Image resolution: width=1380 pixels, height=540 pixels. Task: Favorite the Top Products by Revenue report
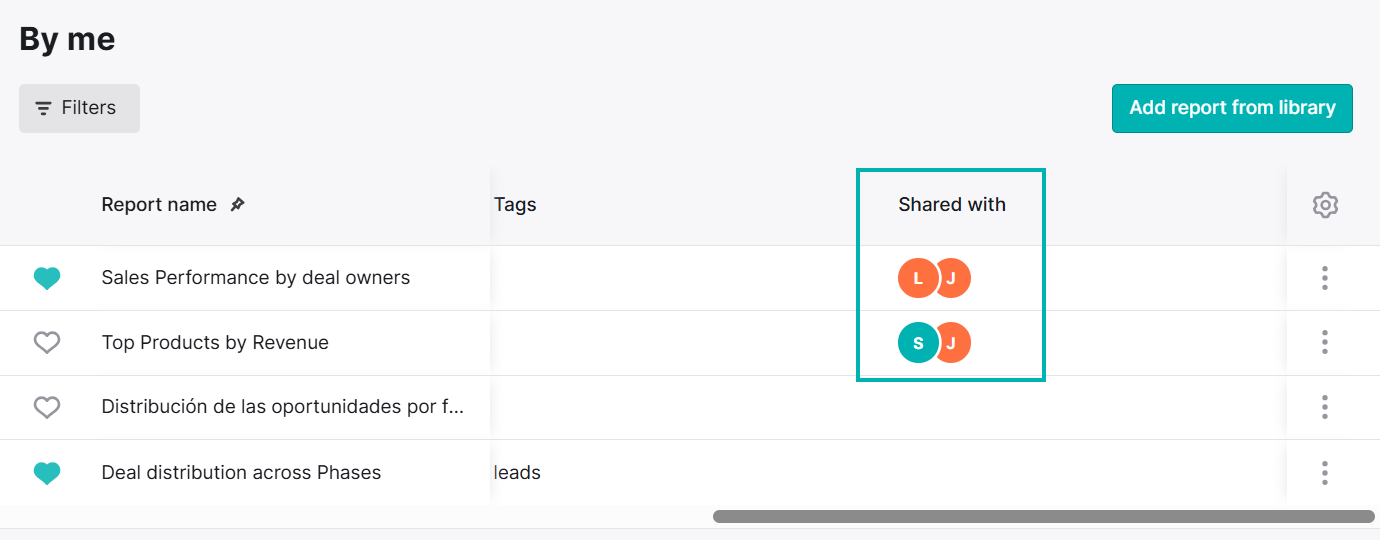(47, 343)
